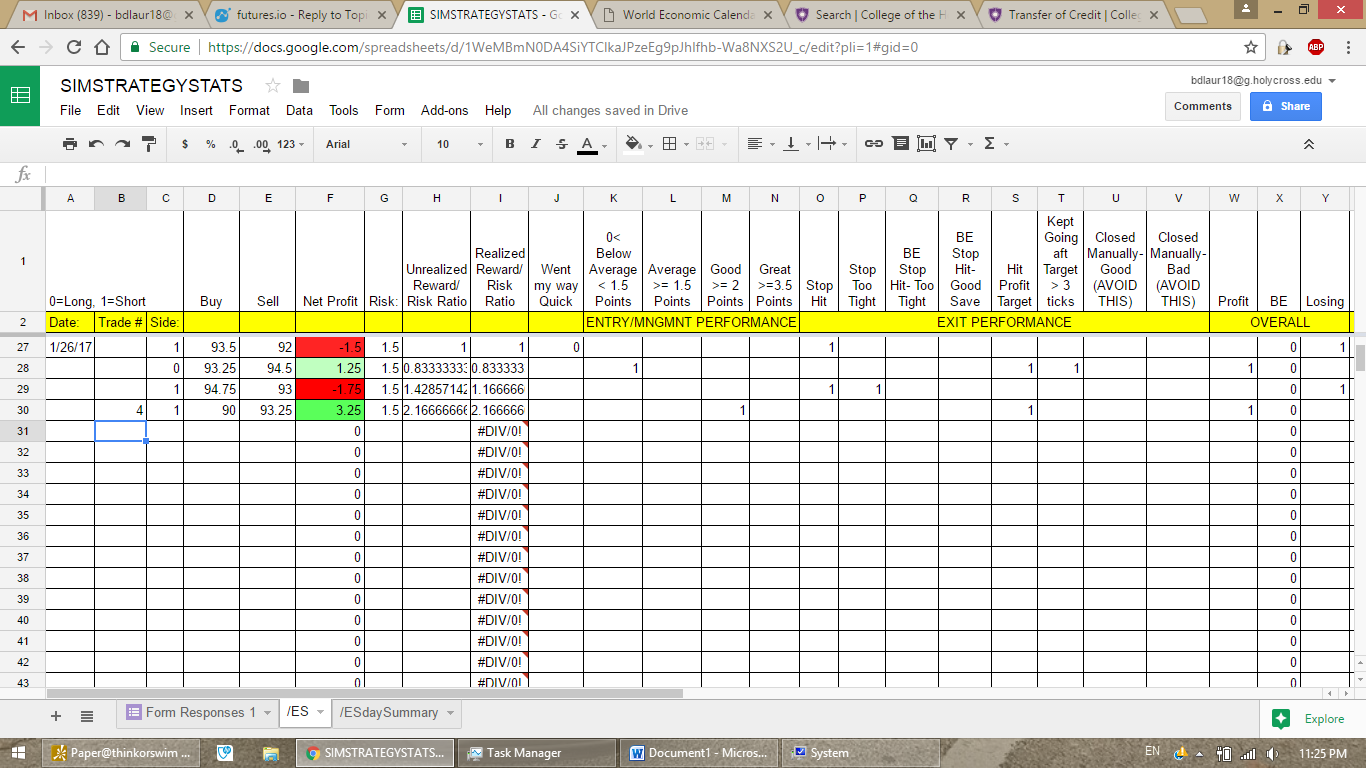Open the Arial font dropdown
Image resolution: width=1366 pixels, height=768 pixels.
367,144
